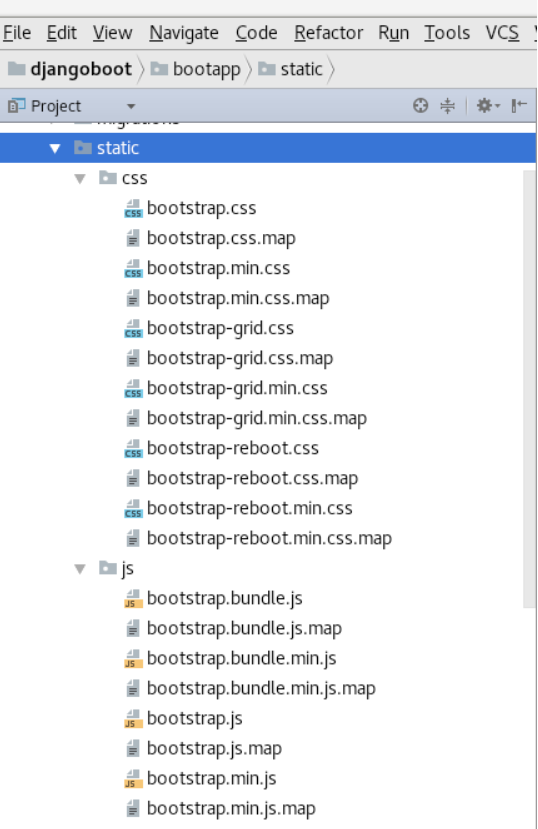Select file name bootstrap.css

201,208
